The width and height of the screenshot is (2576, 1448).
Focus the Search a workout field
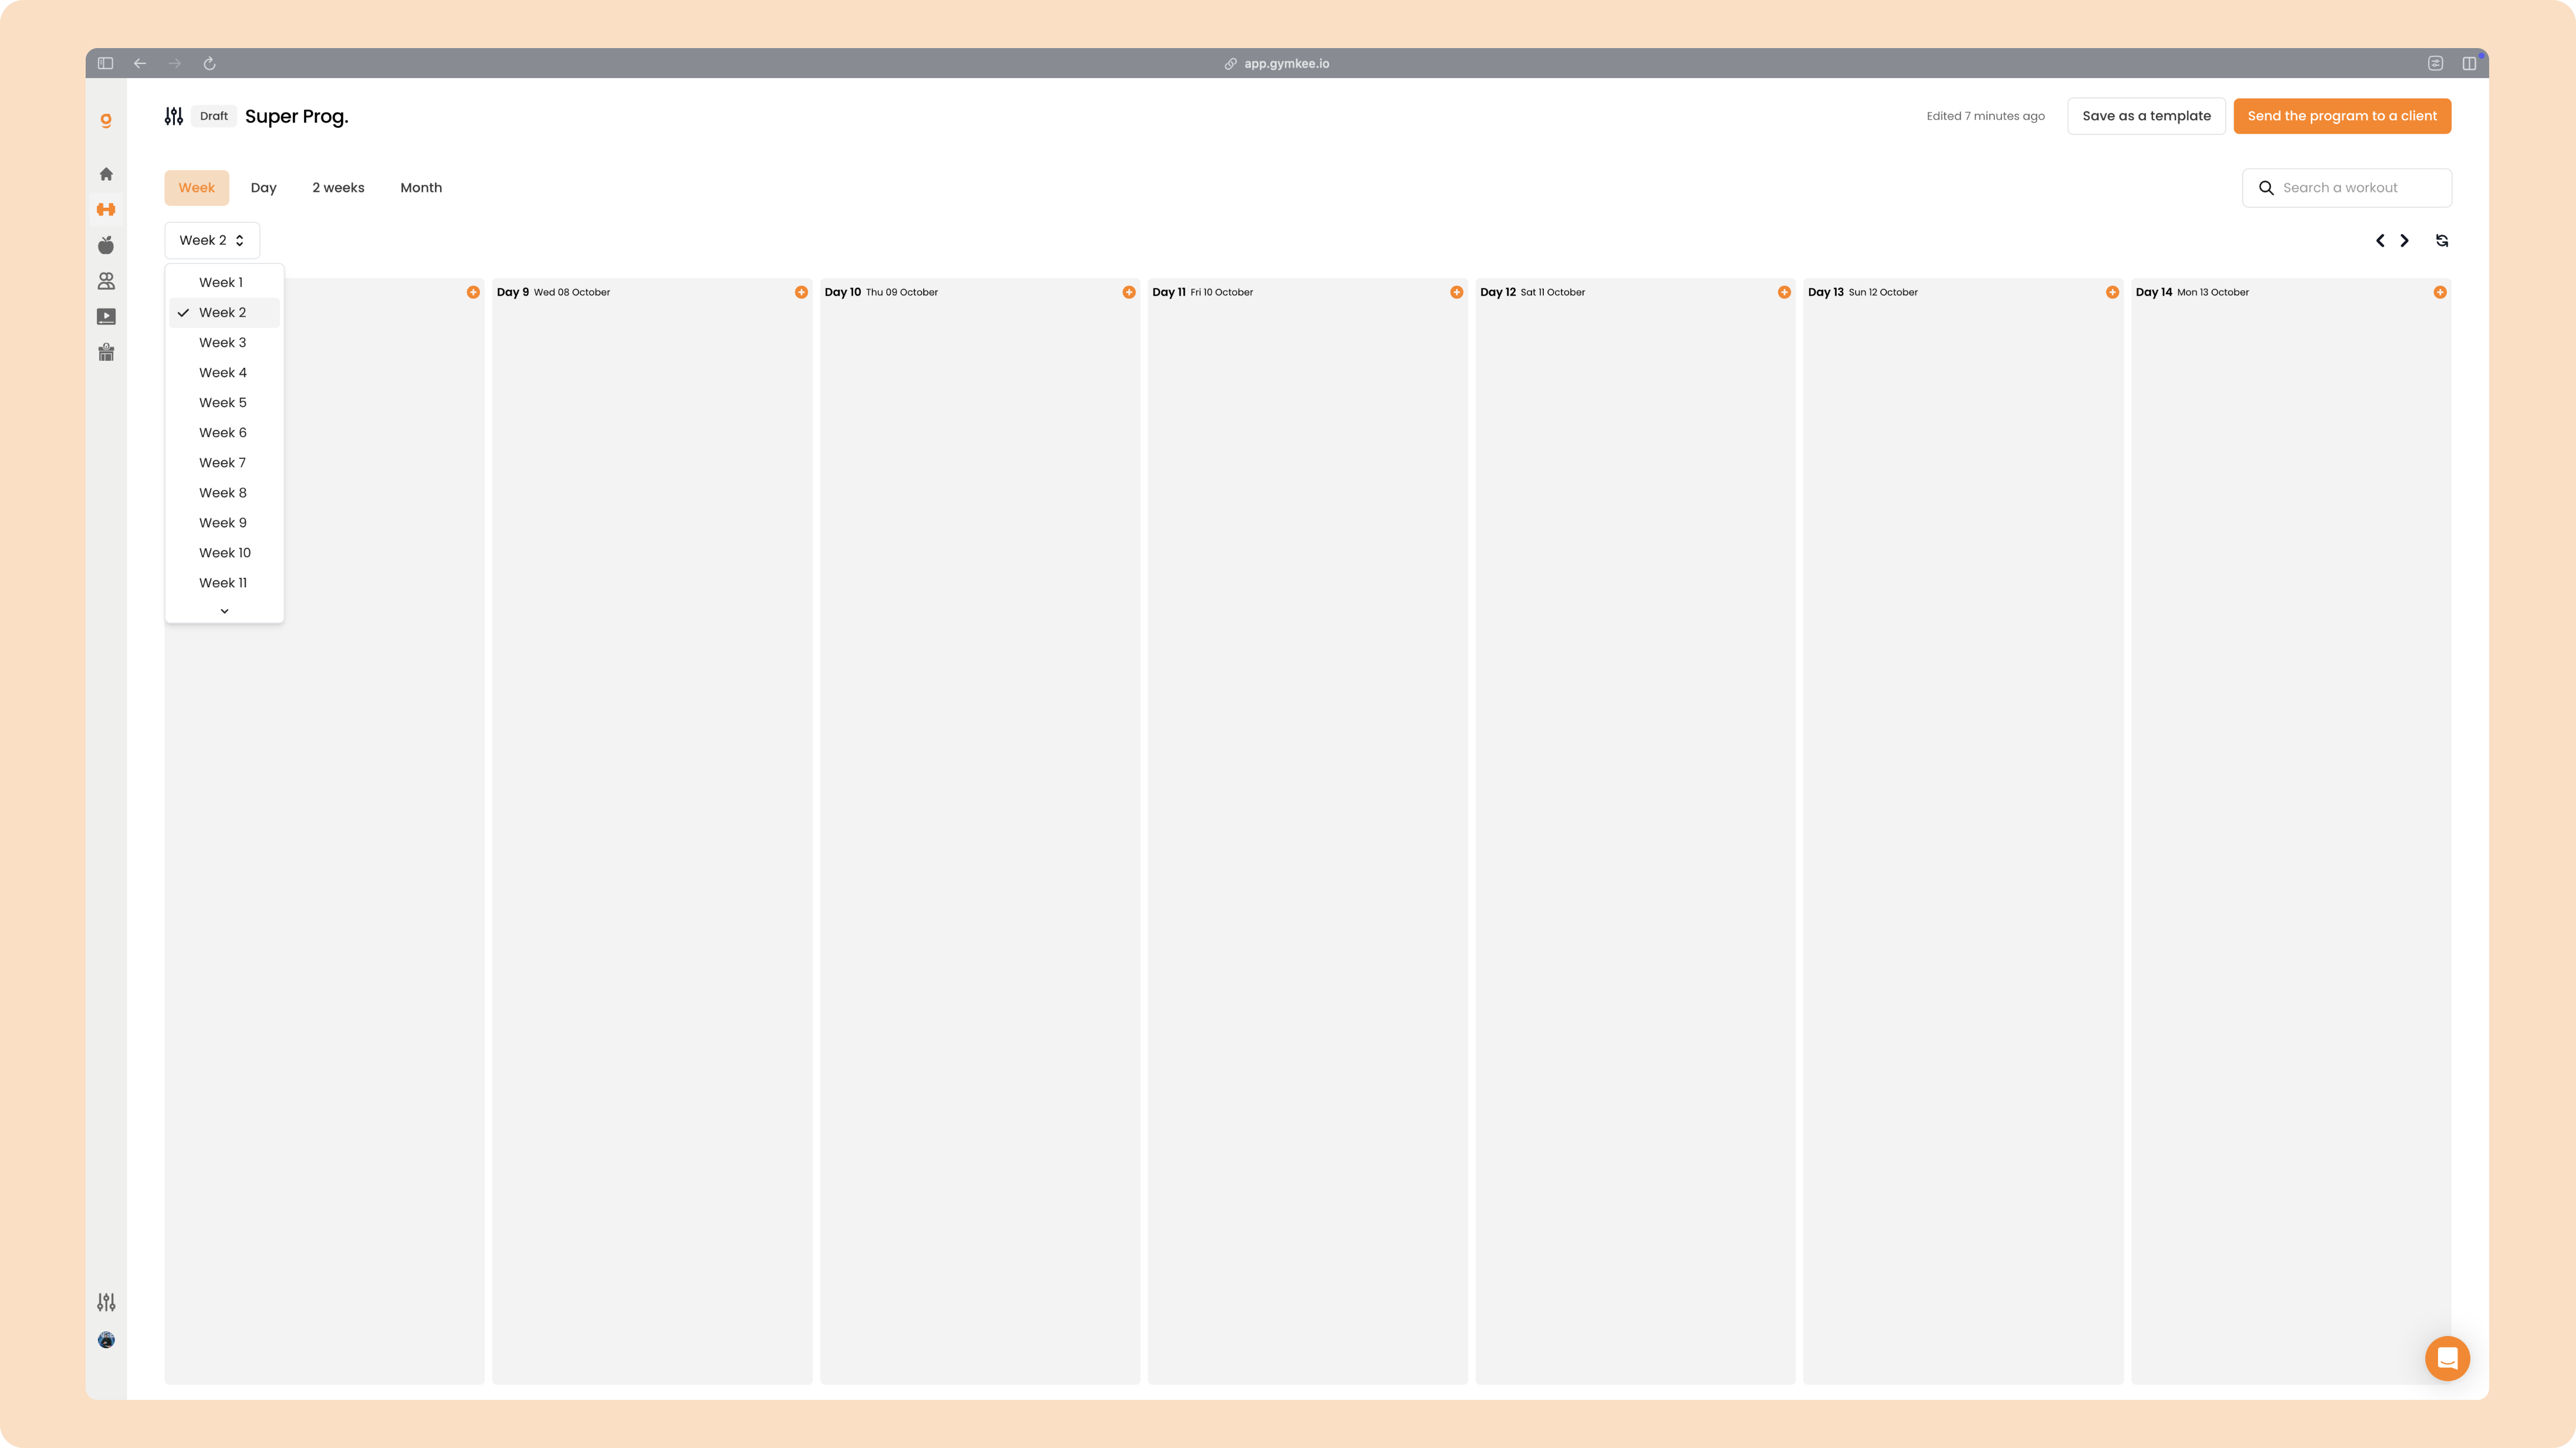pos(2346,188)
